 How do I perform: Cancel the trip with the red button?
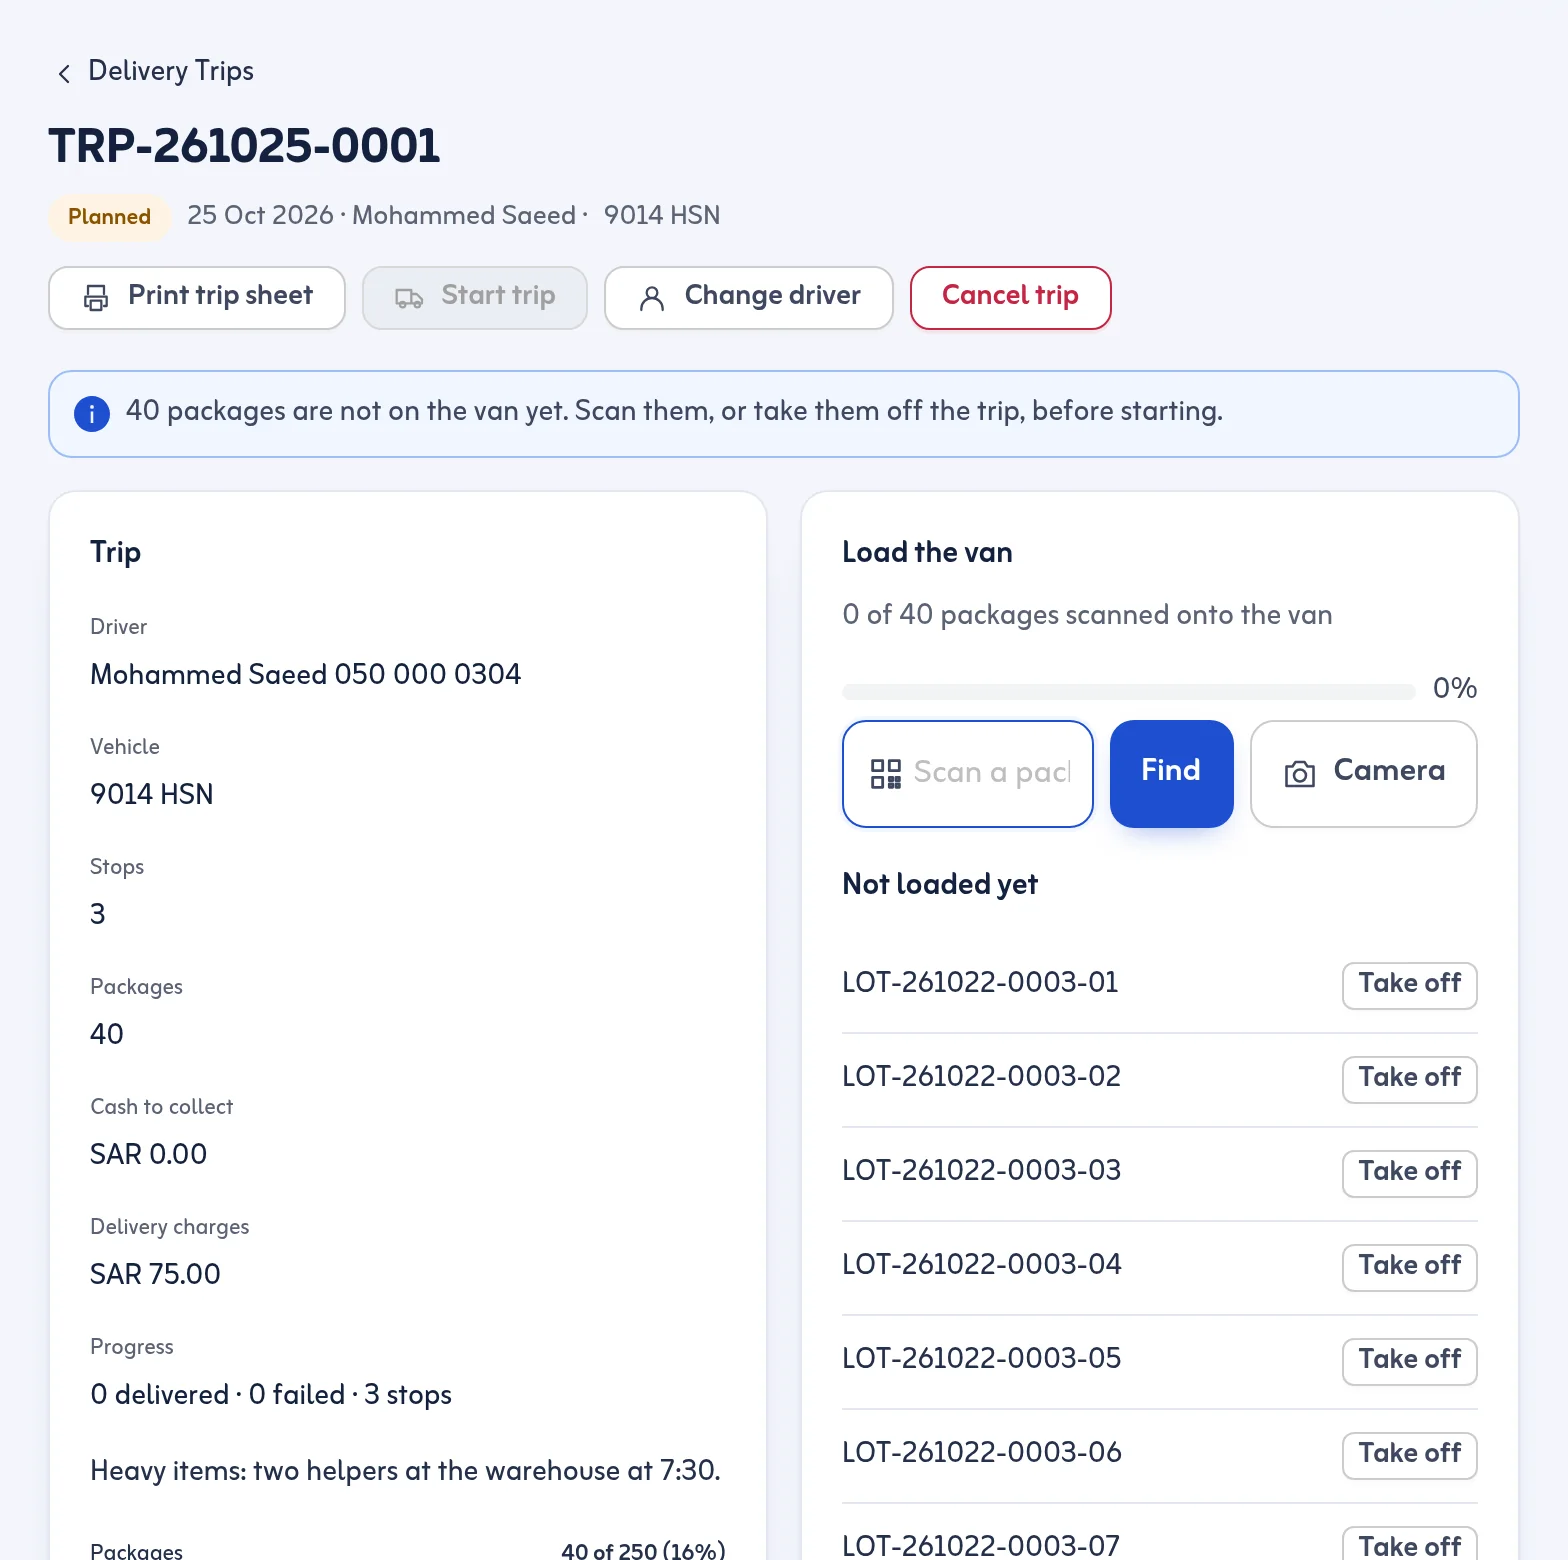(x=1010, y=298)
